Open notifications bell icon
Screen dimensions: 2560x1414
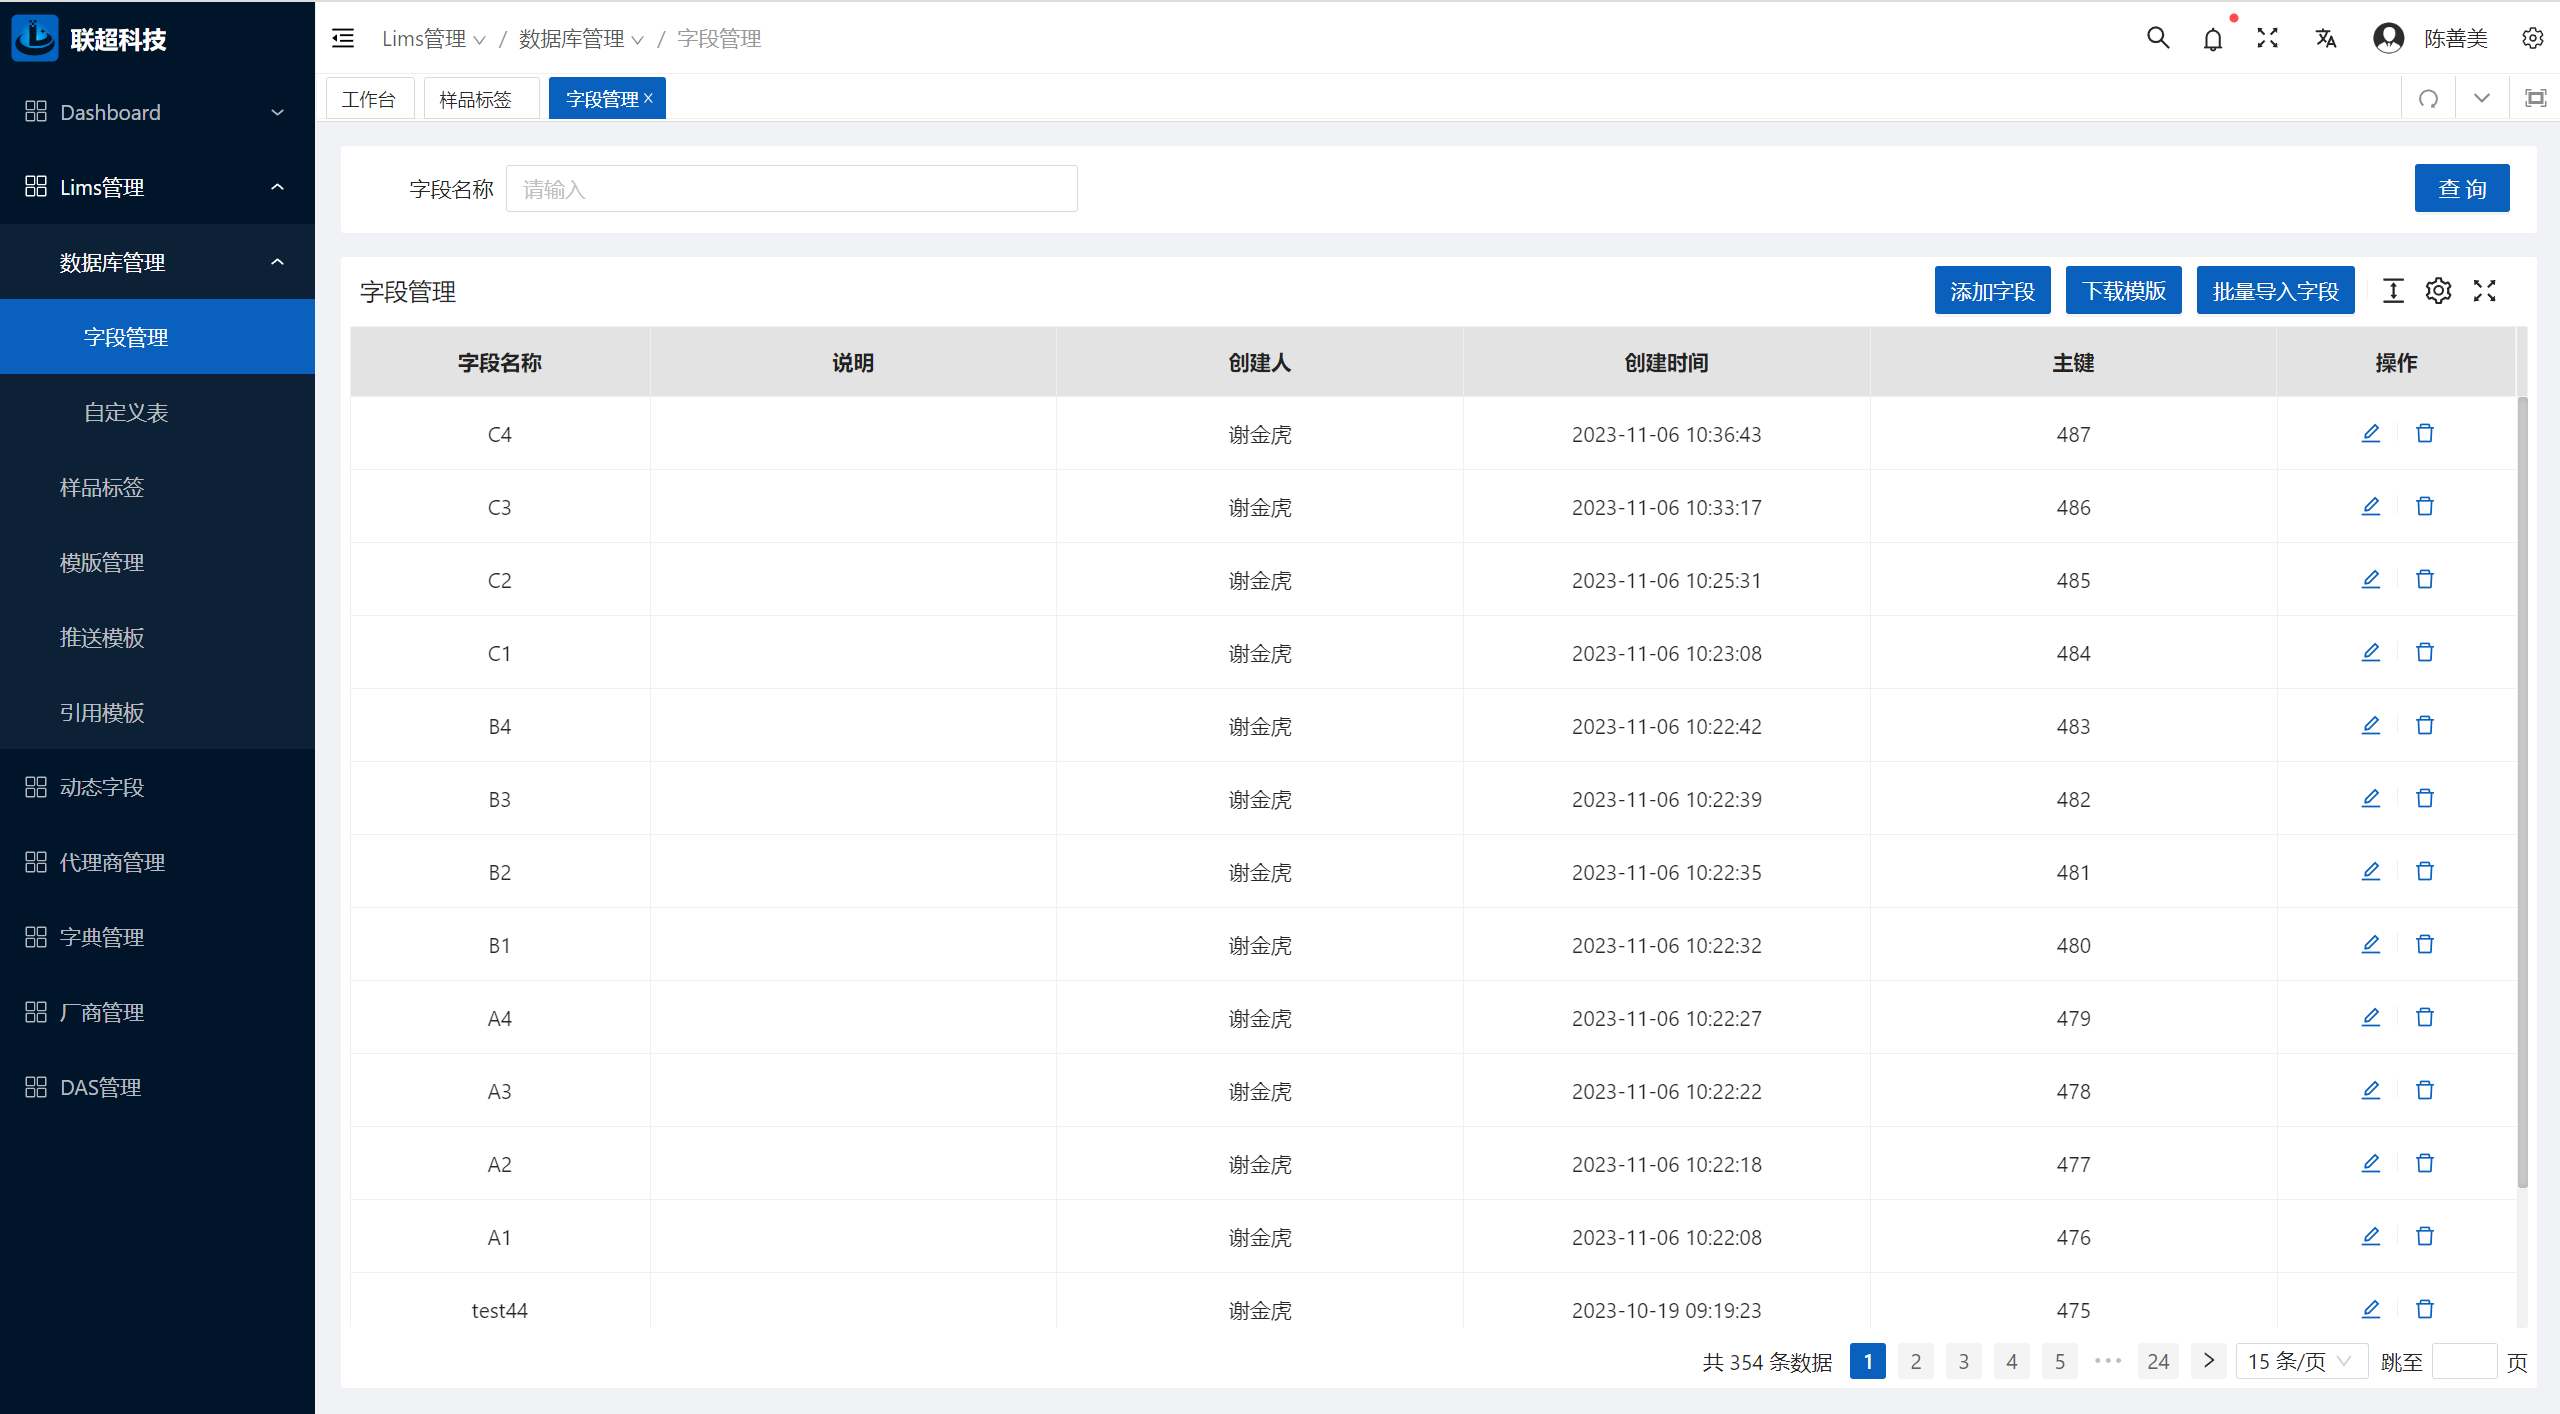click(x=2213, y=39)
